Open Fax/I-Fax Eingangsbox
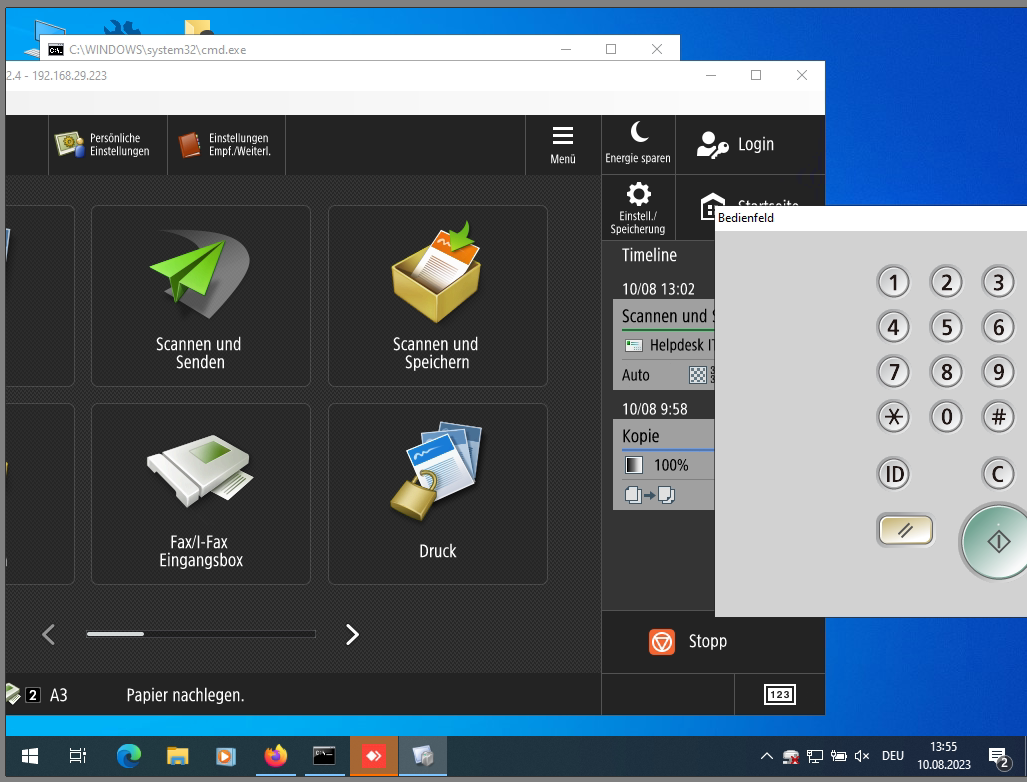The width and height of the screenshot is (1027, 782). (200, 494)
